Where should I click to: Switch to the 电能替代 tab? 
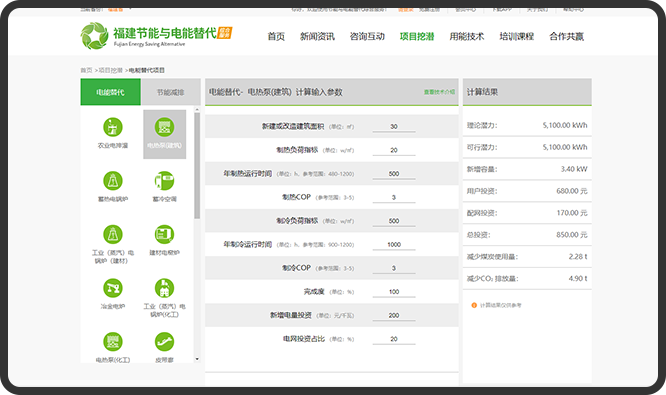(x=110, y=92)
